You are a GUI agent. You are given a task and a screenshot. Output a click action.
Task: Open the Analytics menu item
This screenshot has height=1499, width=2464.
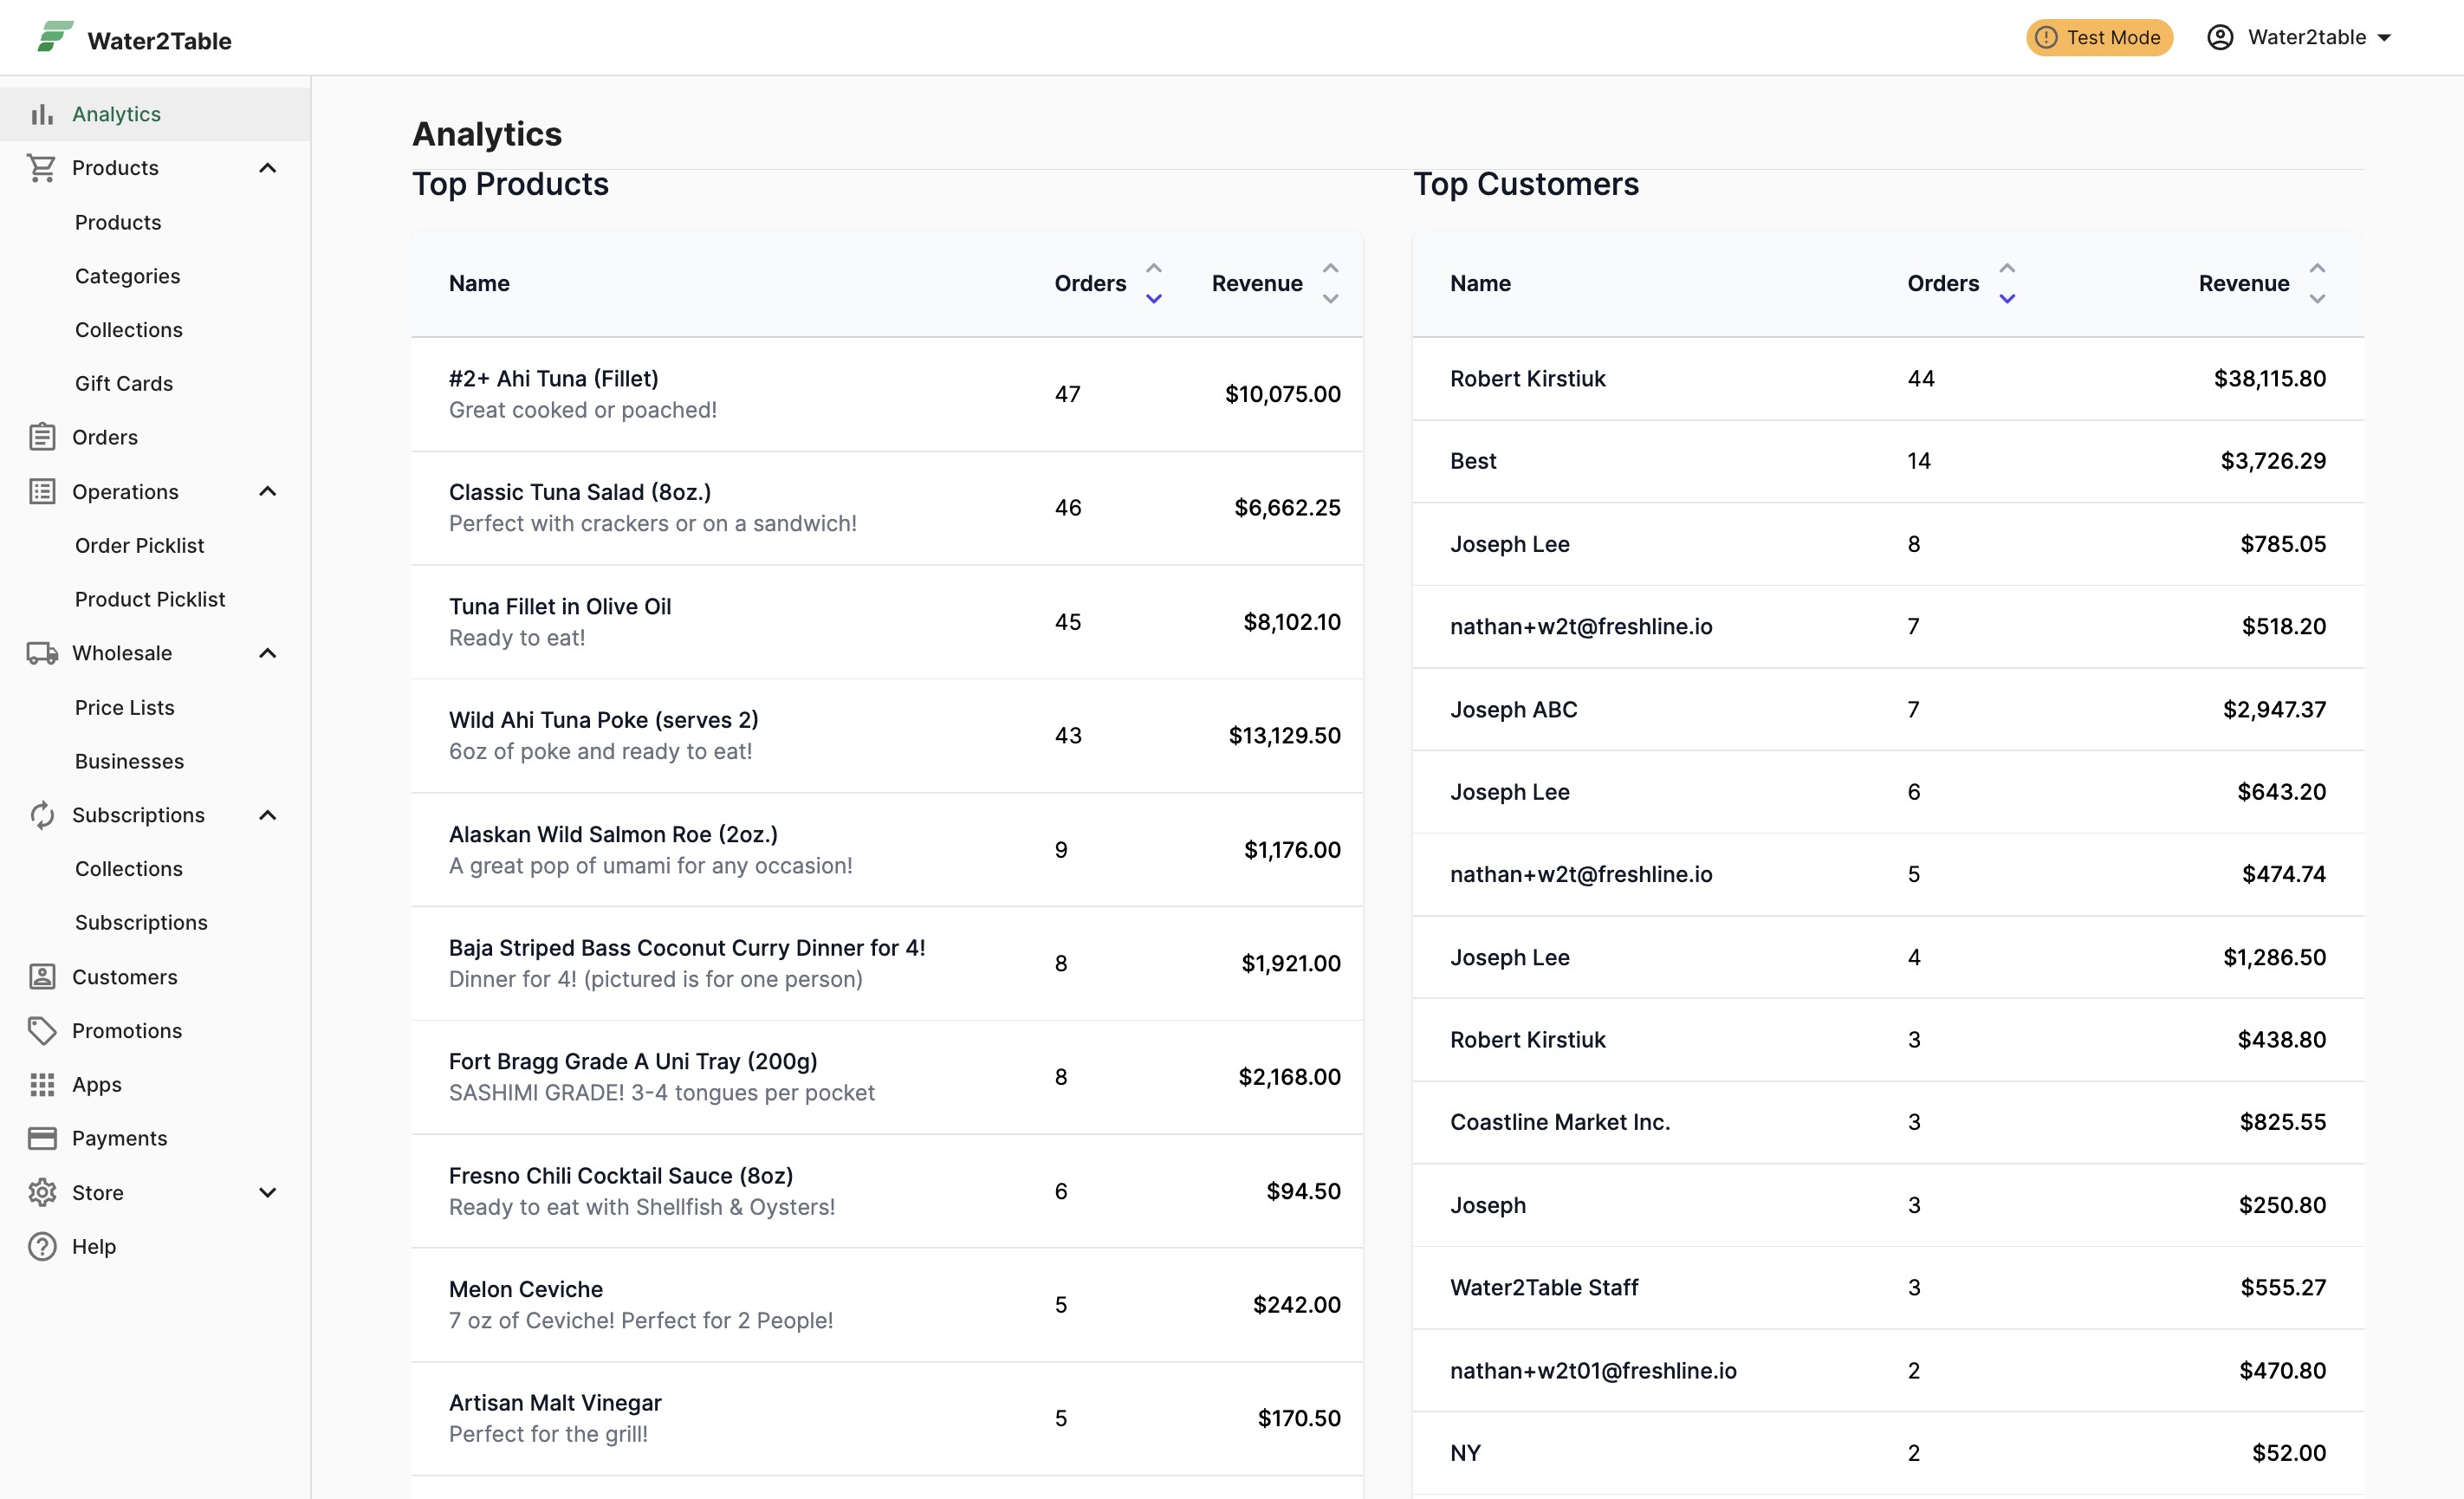pyautogui.click(x=155, y=114)
